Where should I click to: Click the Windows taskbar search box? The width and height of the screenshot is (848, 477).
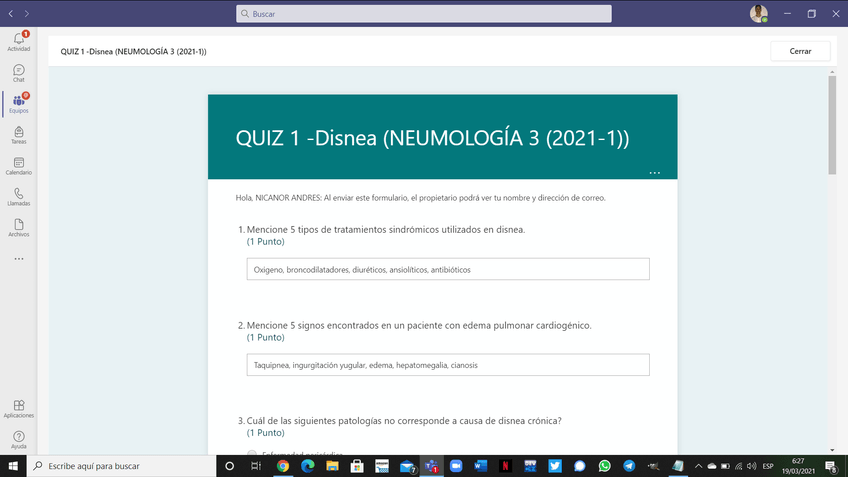pyautogui.click(x=121, y=466)
